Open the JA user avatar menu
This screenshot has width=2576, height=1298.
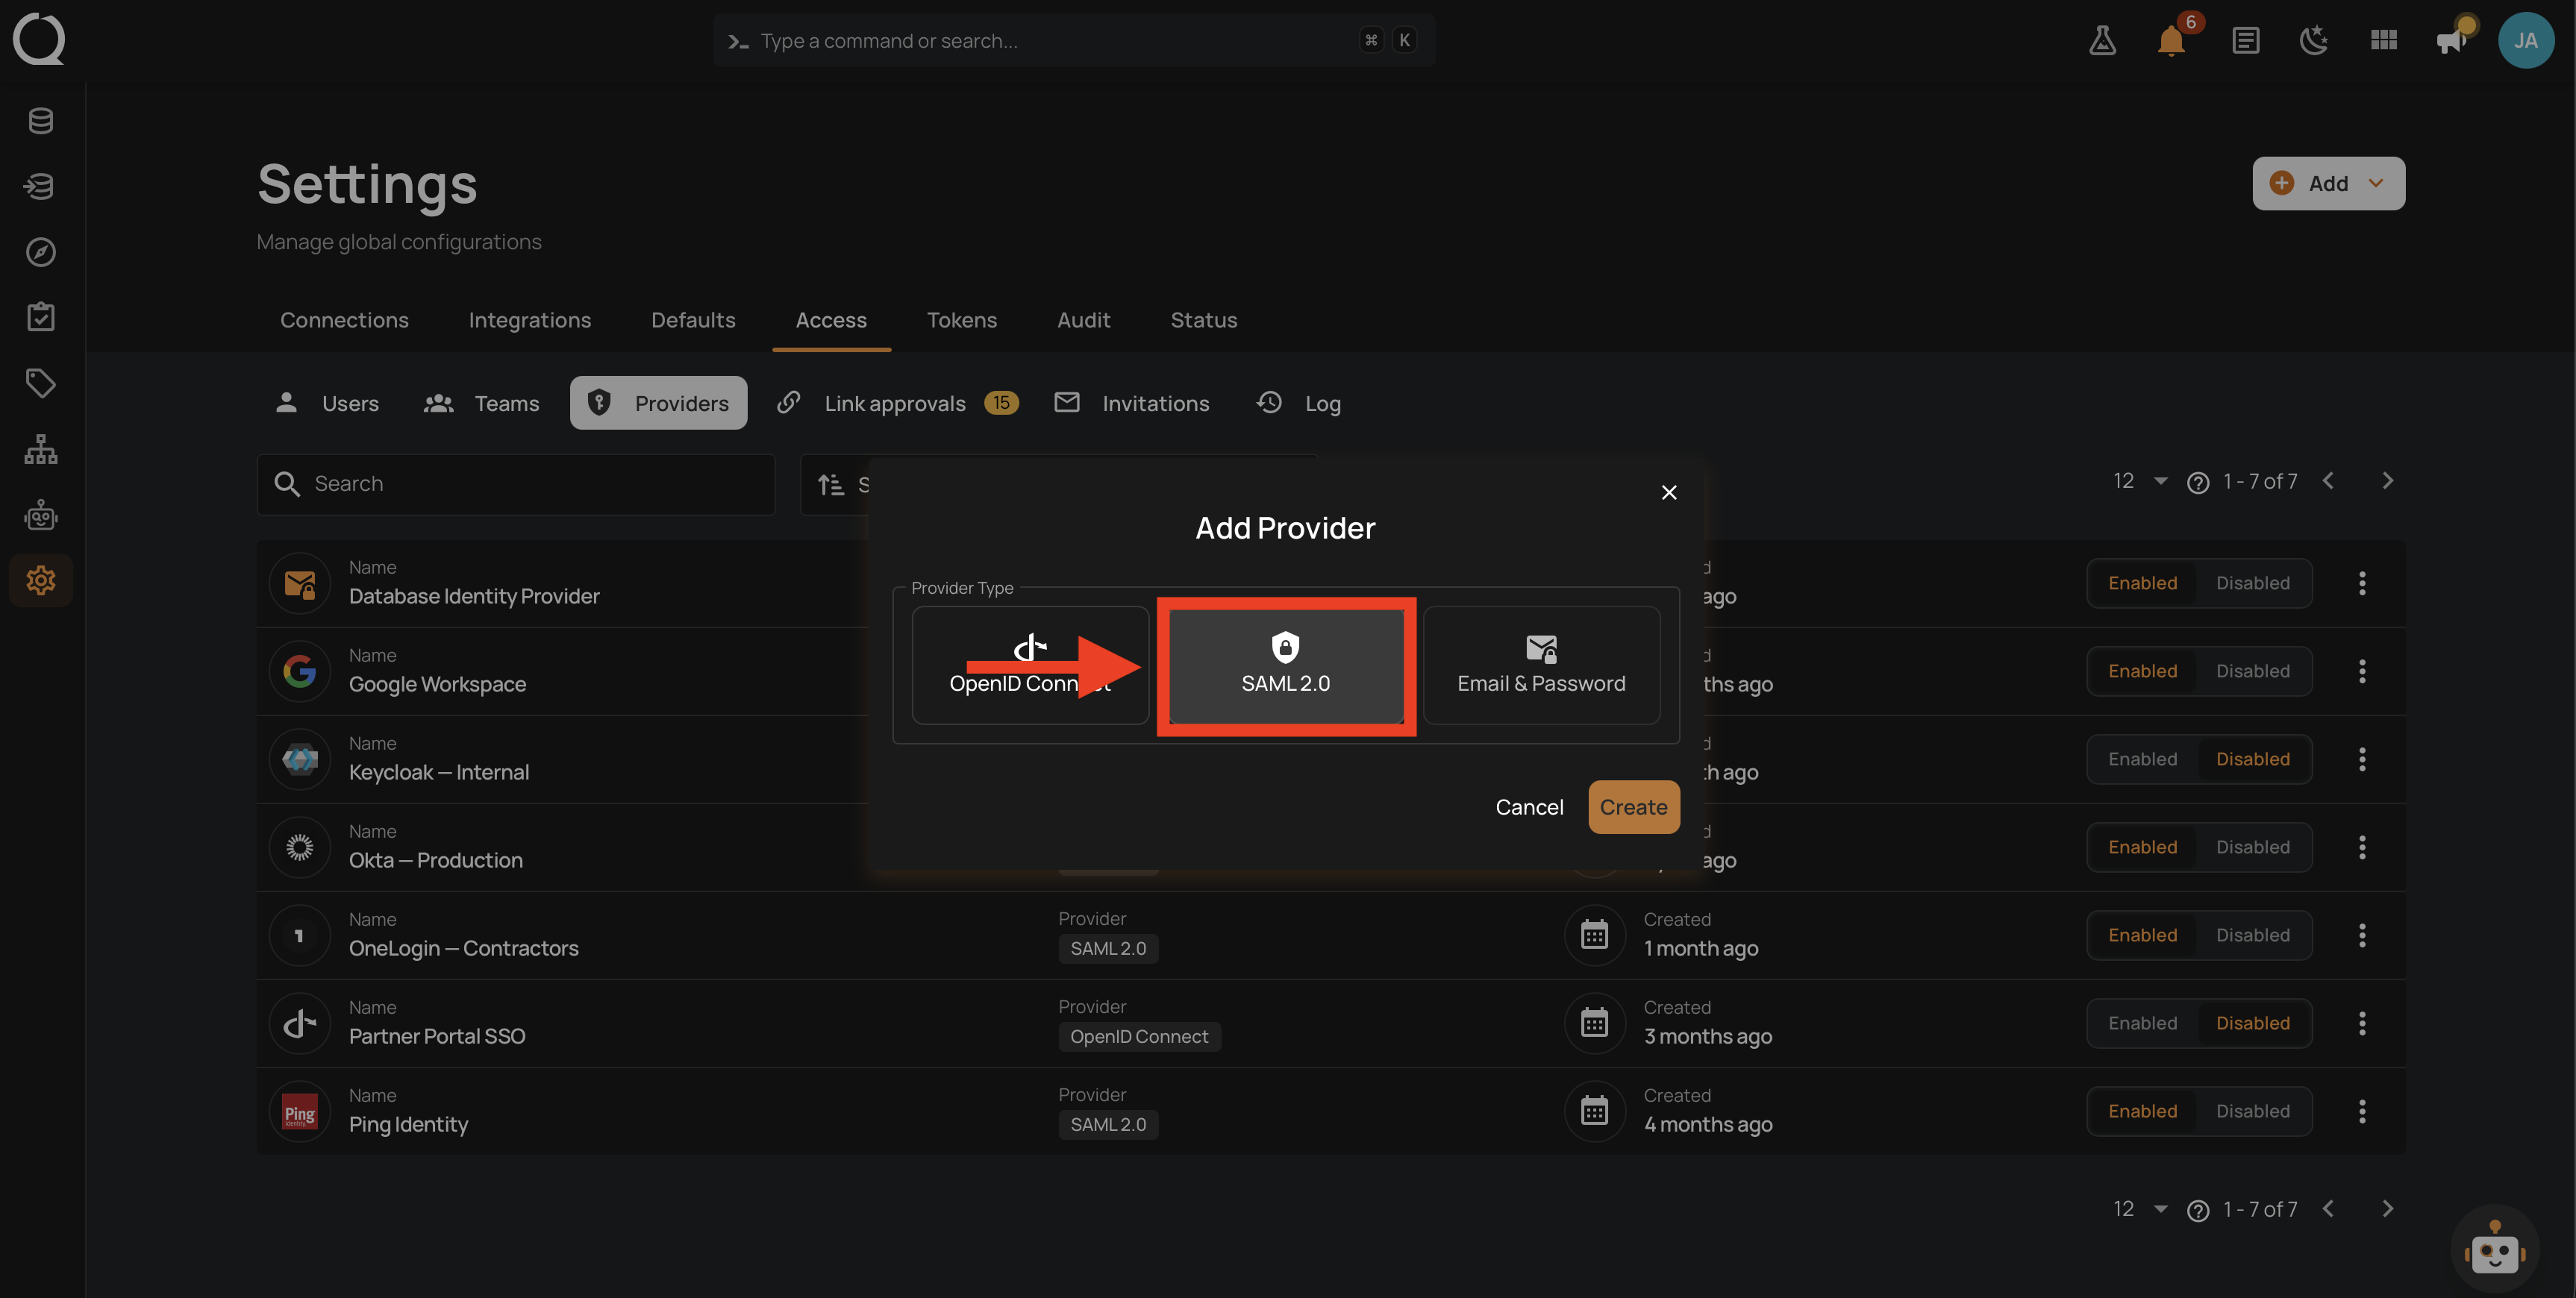(2526, 41)
